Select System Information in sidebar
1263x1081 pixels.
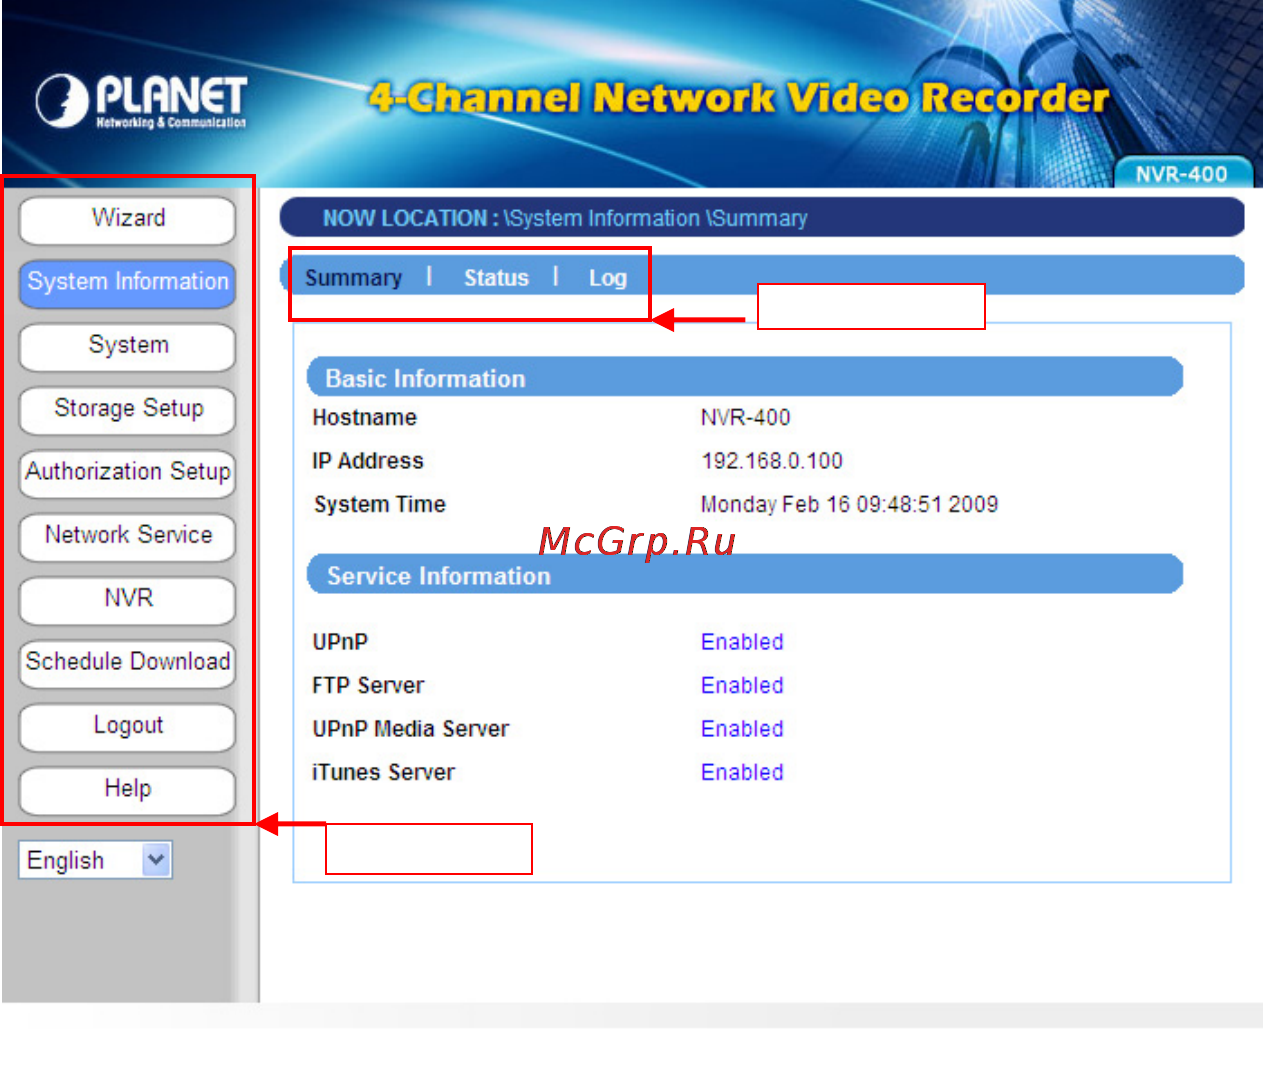pyautogui.click(x=128, y=282)
